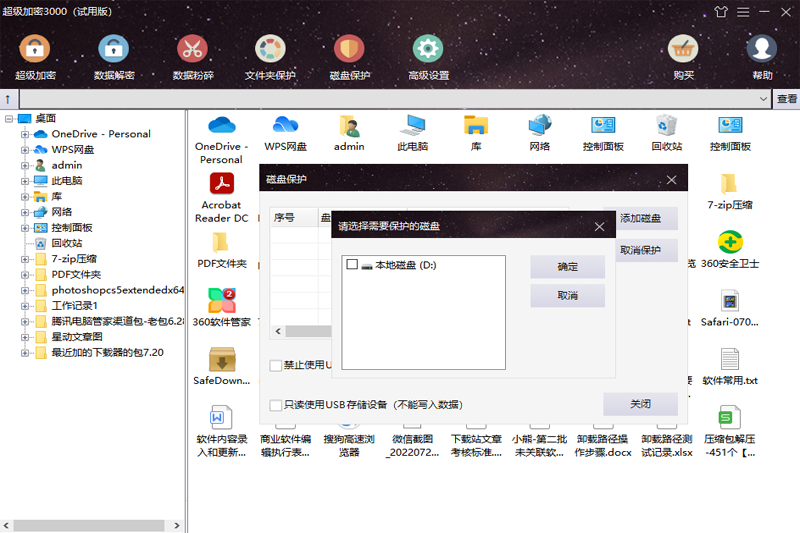800x533 pixels.
Task: Select 网络 in the folder tree
Action: [x=62, y=212]
